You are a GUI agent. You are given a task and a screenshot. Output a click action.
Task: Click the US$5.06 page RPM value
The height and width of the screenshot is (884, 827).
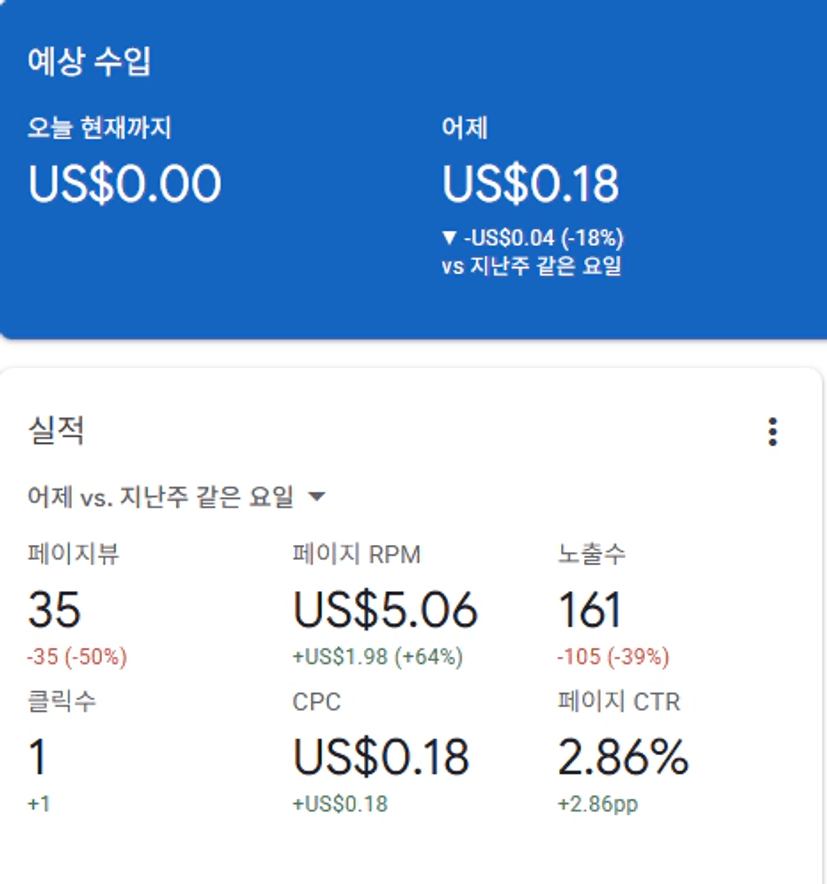click(385, 610)
